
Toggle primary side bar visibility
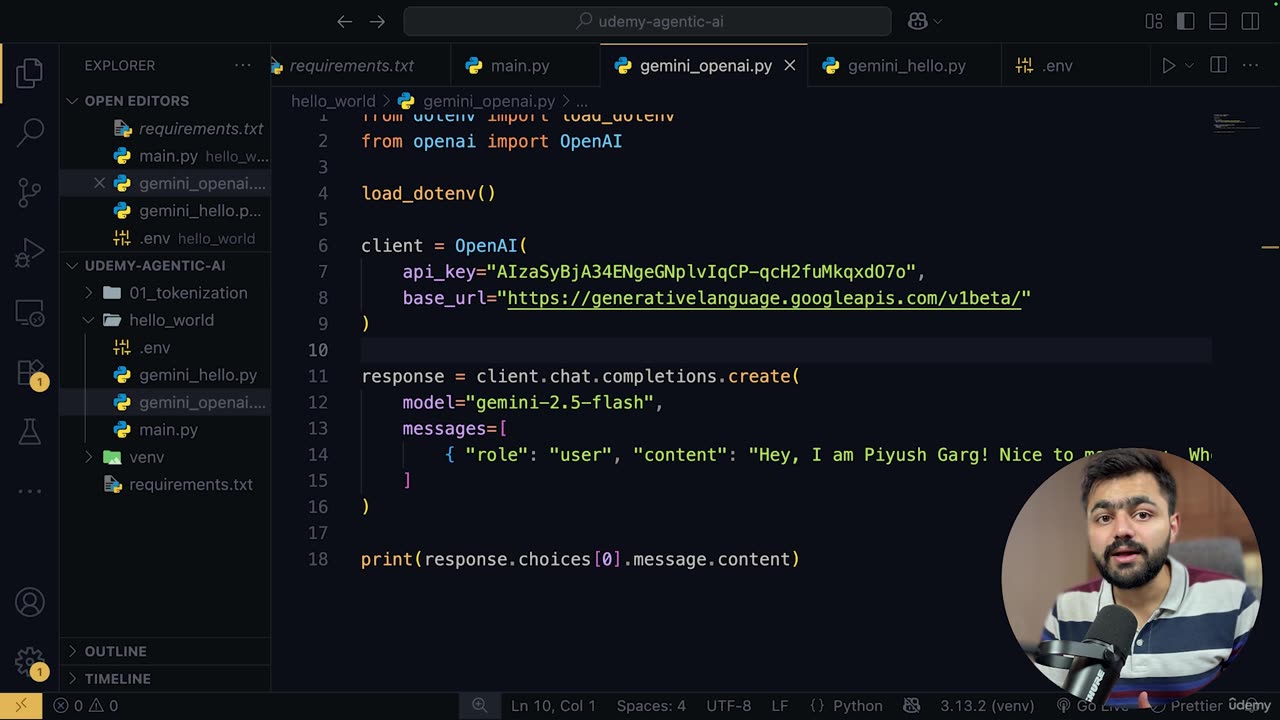pos(1186,21)
